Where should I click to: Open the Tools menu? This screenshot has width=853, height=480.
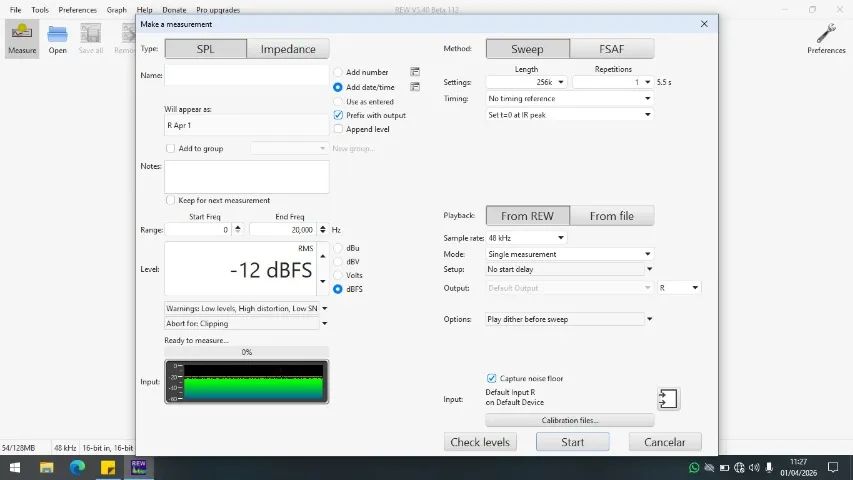click(40, 10)
